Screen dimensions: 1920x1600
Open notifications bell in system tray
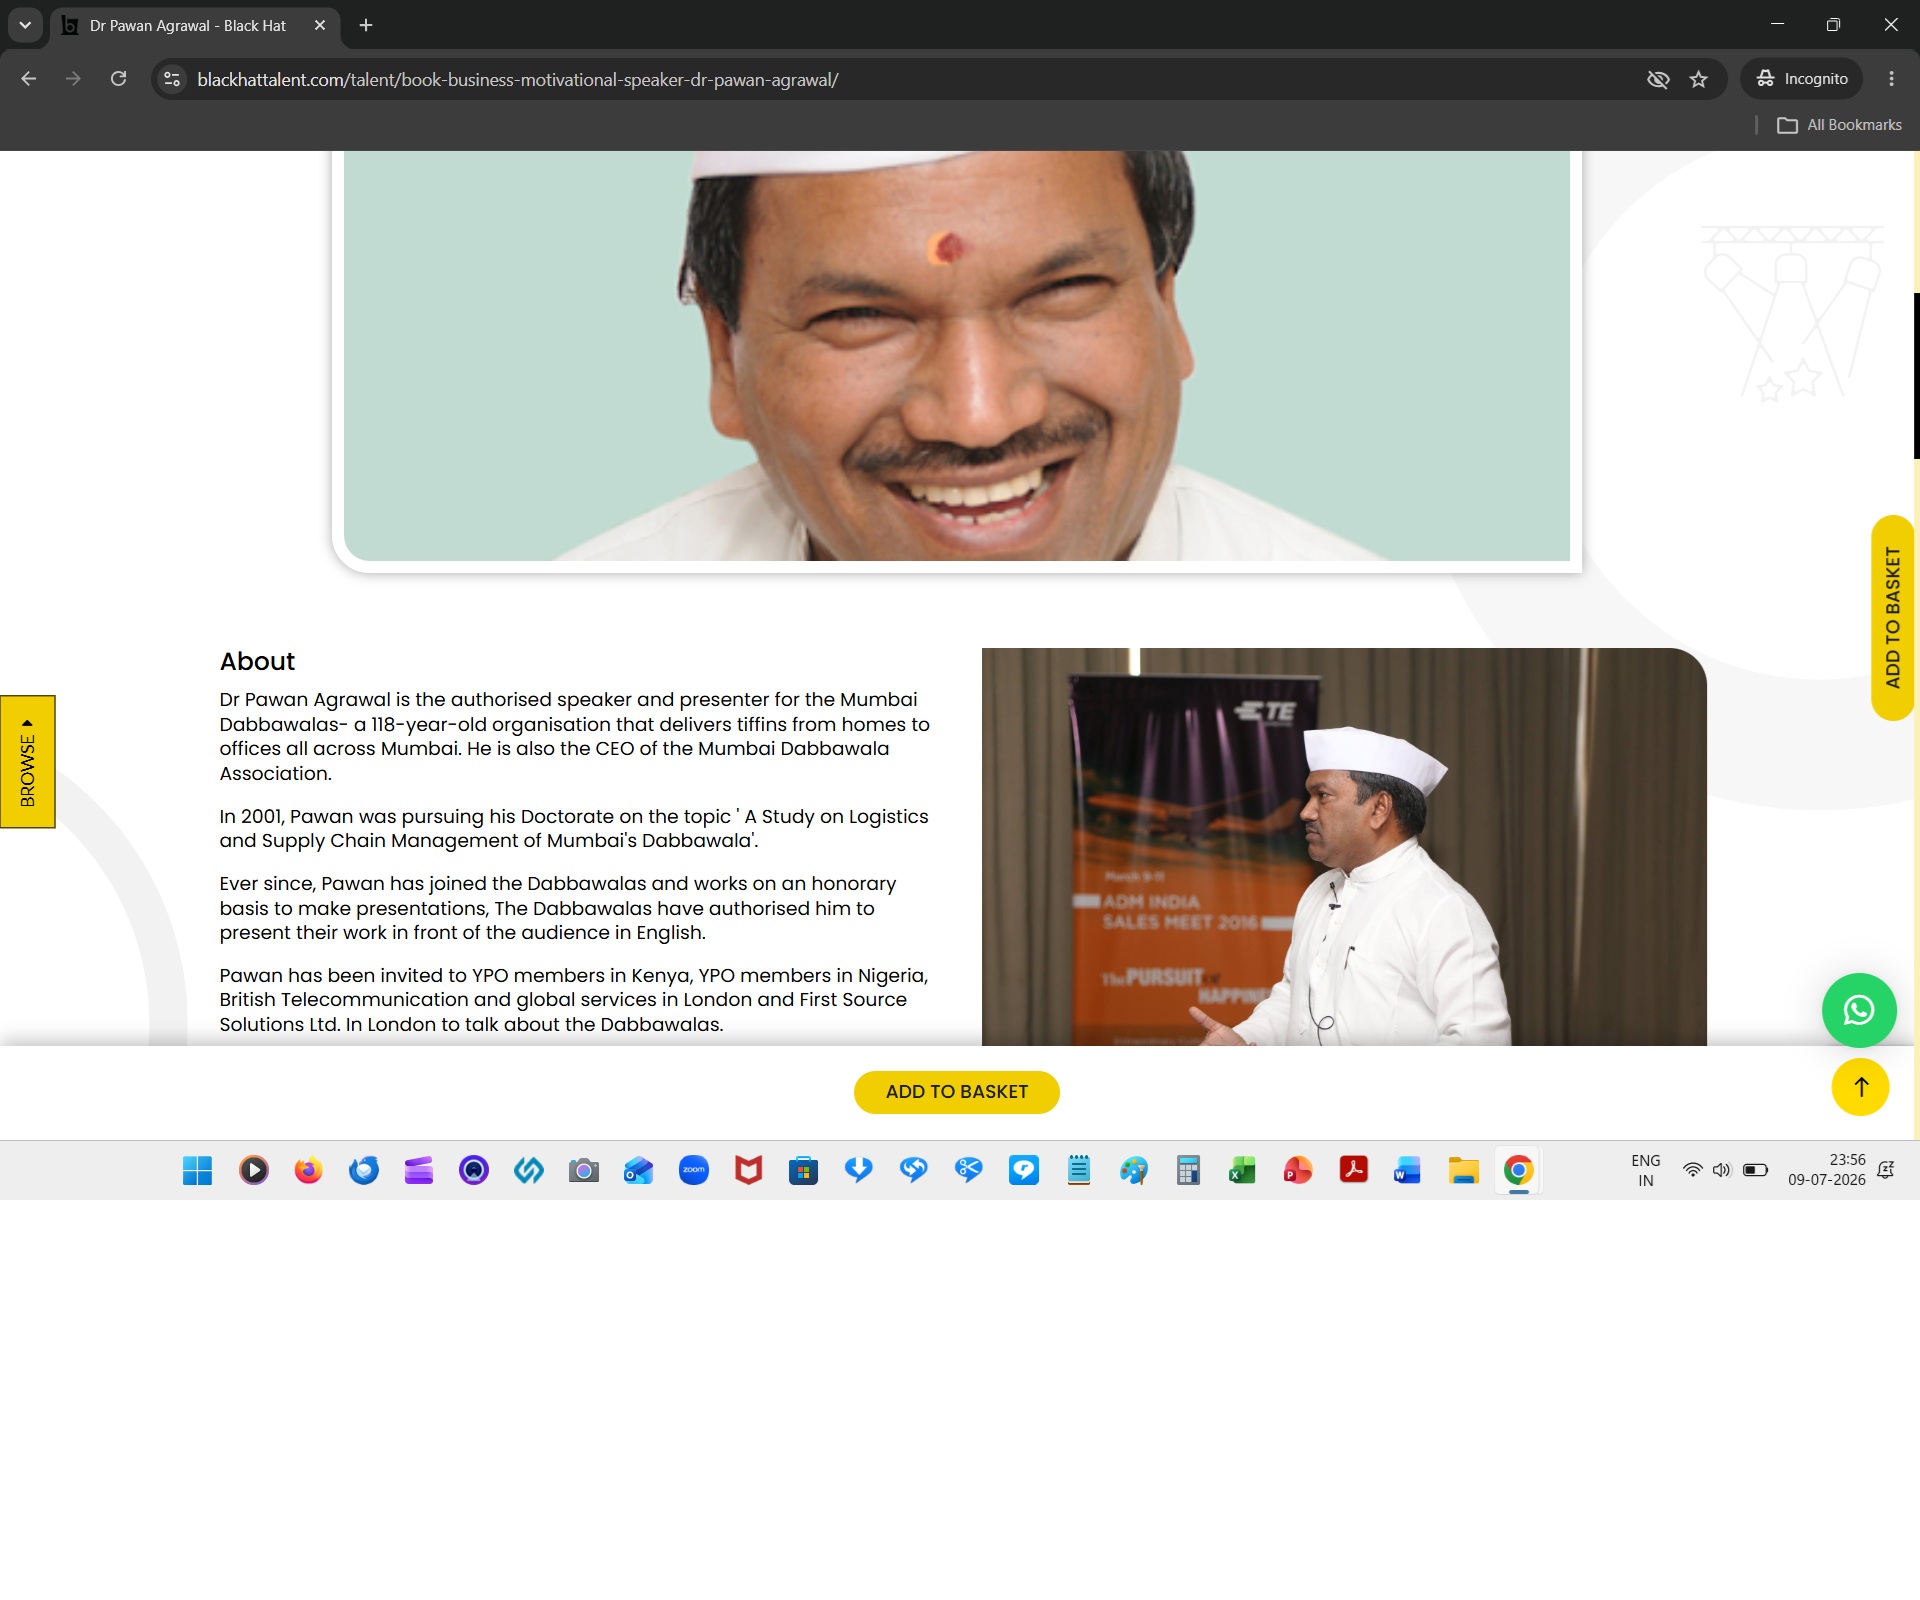[1886, 1170]
